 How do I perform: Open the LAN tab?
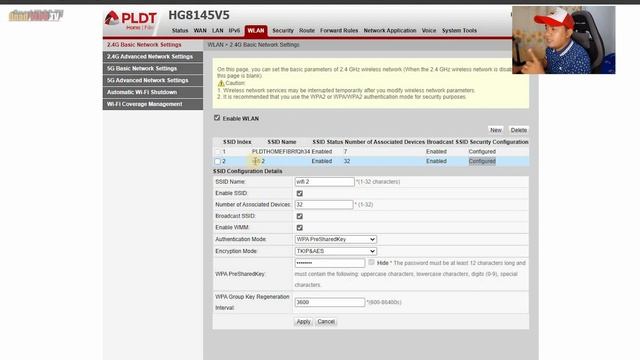click(218, 31)
